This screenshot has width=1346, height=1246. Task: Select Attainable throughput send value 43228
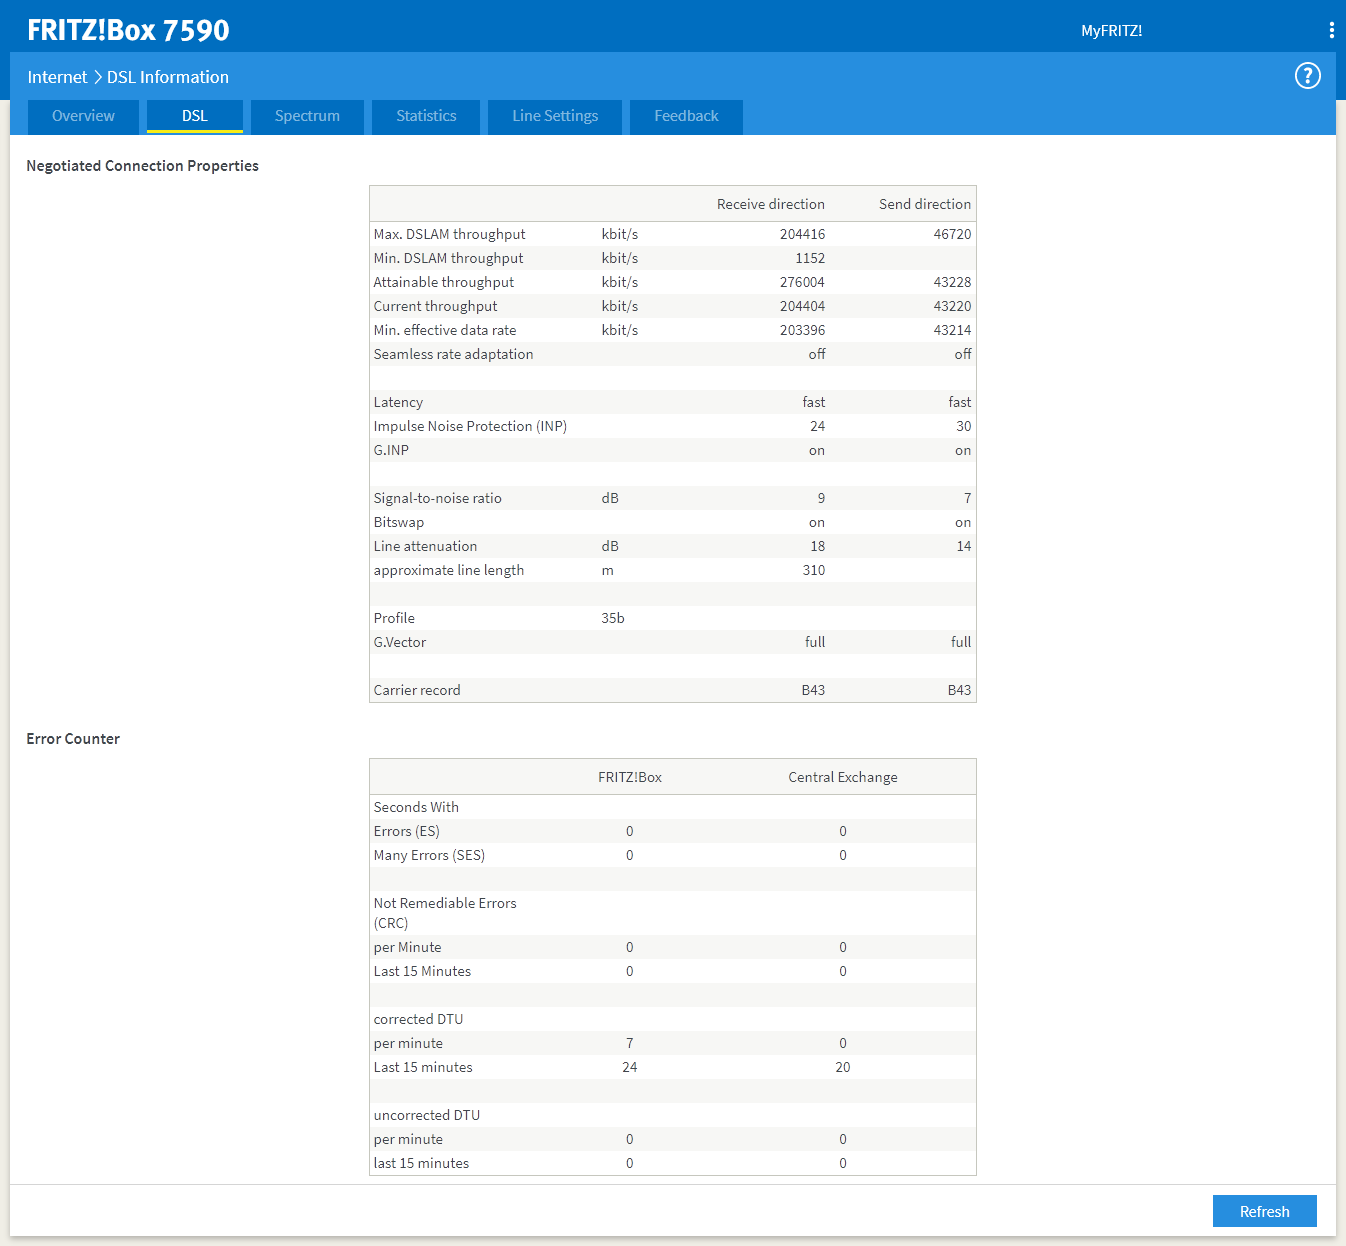[952, 282]
